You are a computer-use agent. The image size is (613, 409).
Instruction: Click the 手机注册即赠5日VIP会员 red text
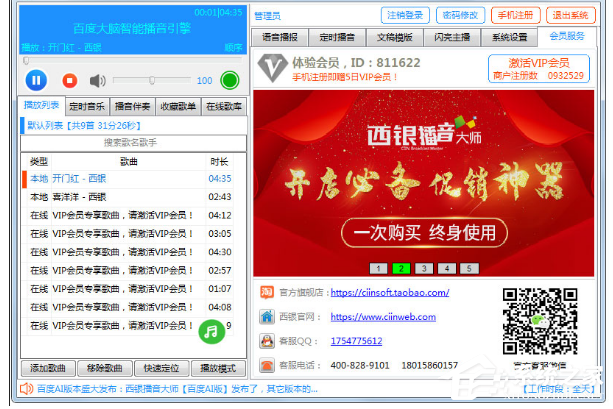344,77
